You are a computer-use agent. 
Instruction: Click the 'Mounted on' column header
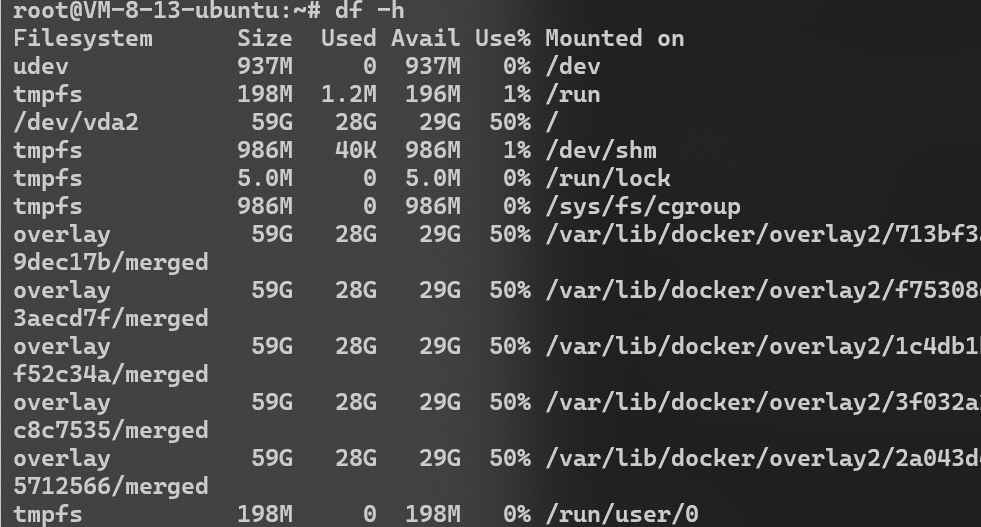614,39
